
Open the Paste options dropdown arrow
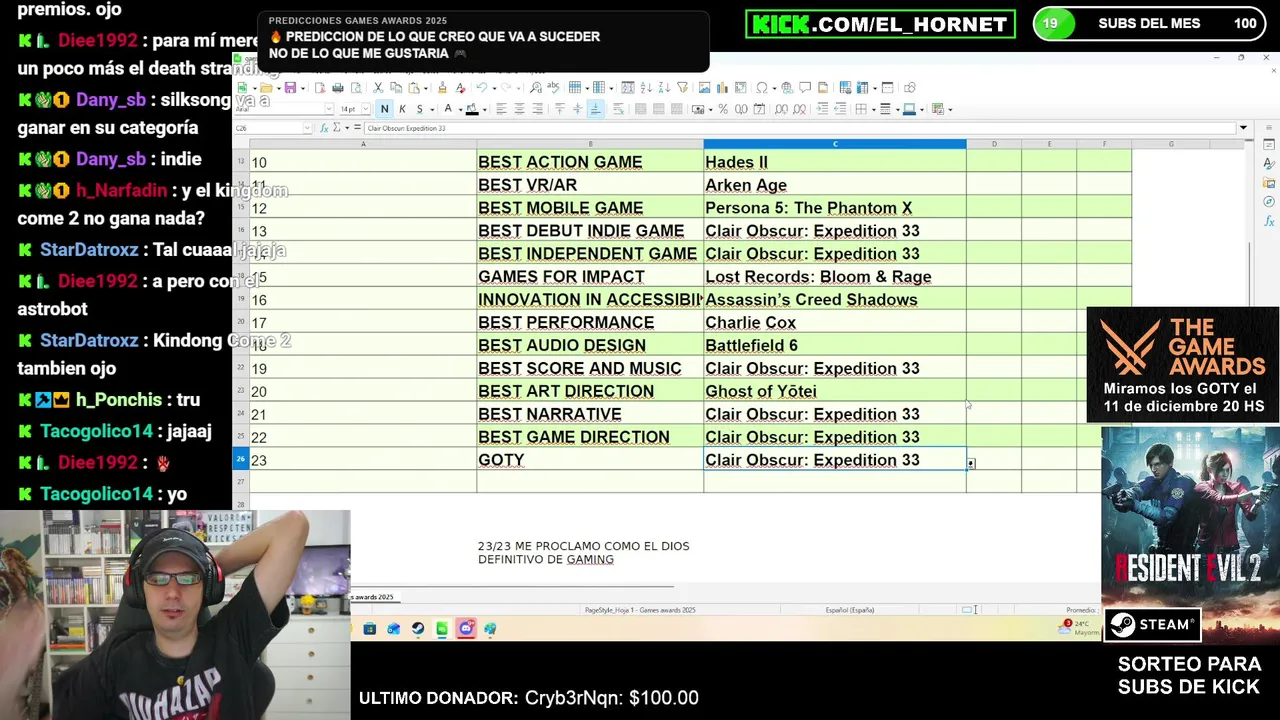point(425,88)
